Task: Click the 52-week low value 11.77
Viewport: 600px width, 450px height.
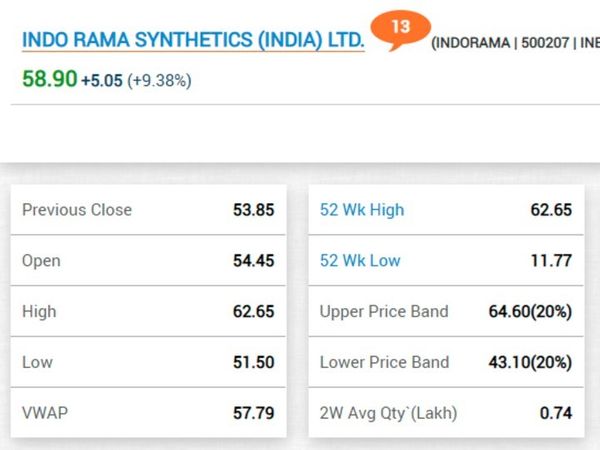Action: (x=551, y=261)
